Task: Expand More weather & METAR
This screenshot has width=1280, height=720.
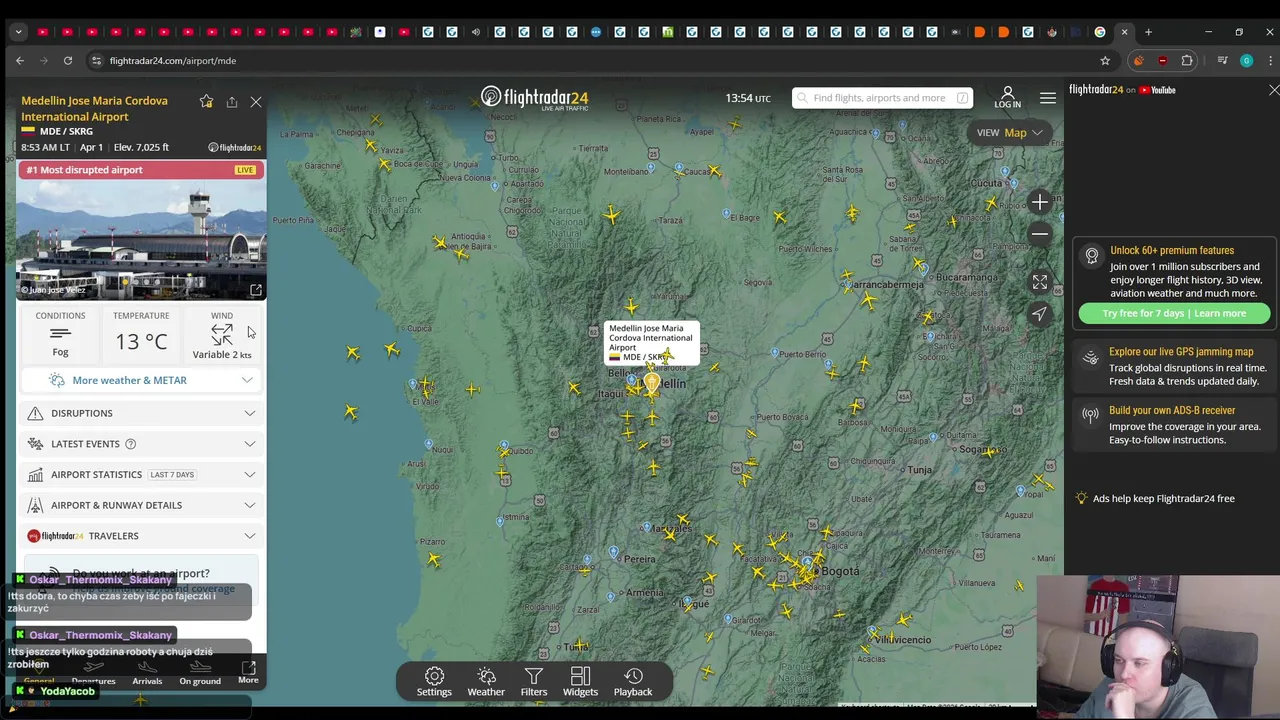Action: tap(141, 381)
